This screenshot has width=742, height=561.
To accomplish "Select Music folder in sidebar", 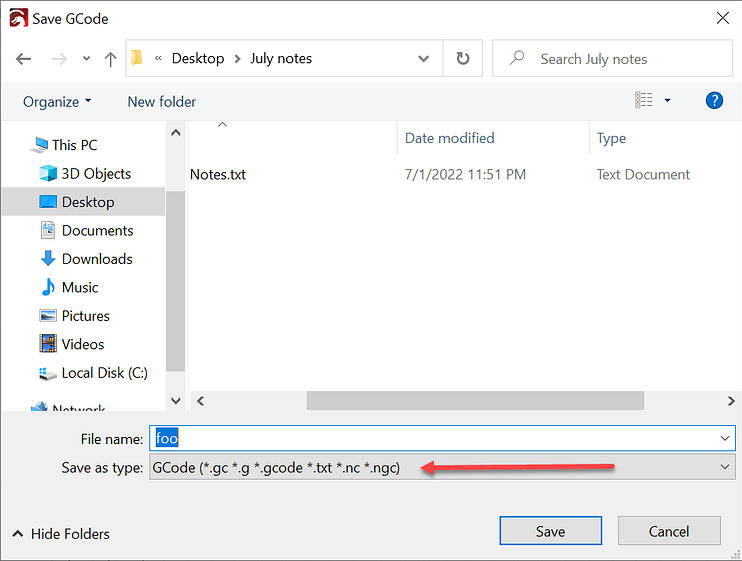I will tap(80, 287).
